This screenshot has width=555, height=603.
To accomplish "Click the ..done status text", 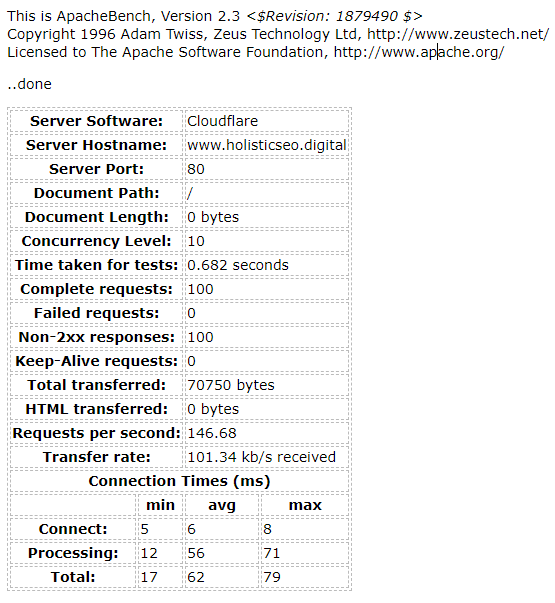I will coord(29,84).
